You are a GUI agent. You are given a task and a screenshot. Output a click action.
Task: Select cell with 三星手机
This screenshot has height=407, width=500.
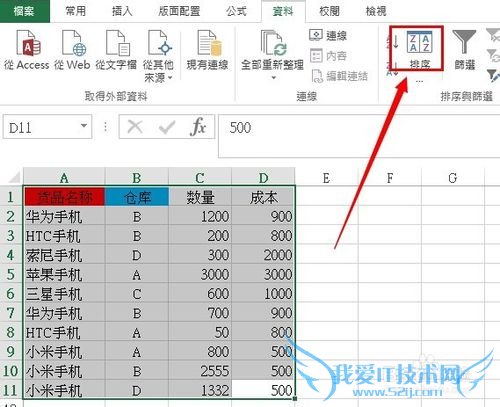click(64, 294)
